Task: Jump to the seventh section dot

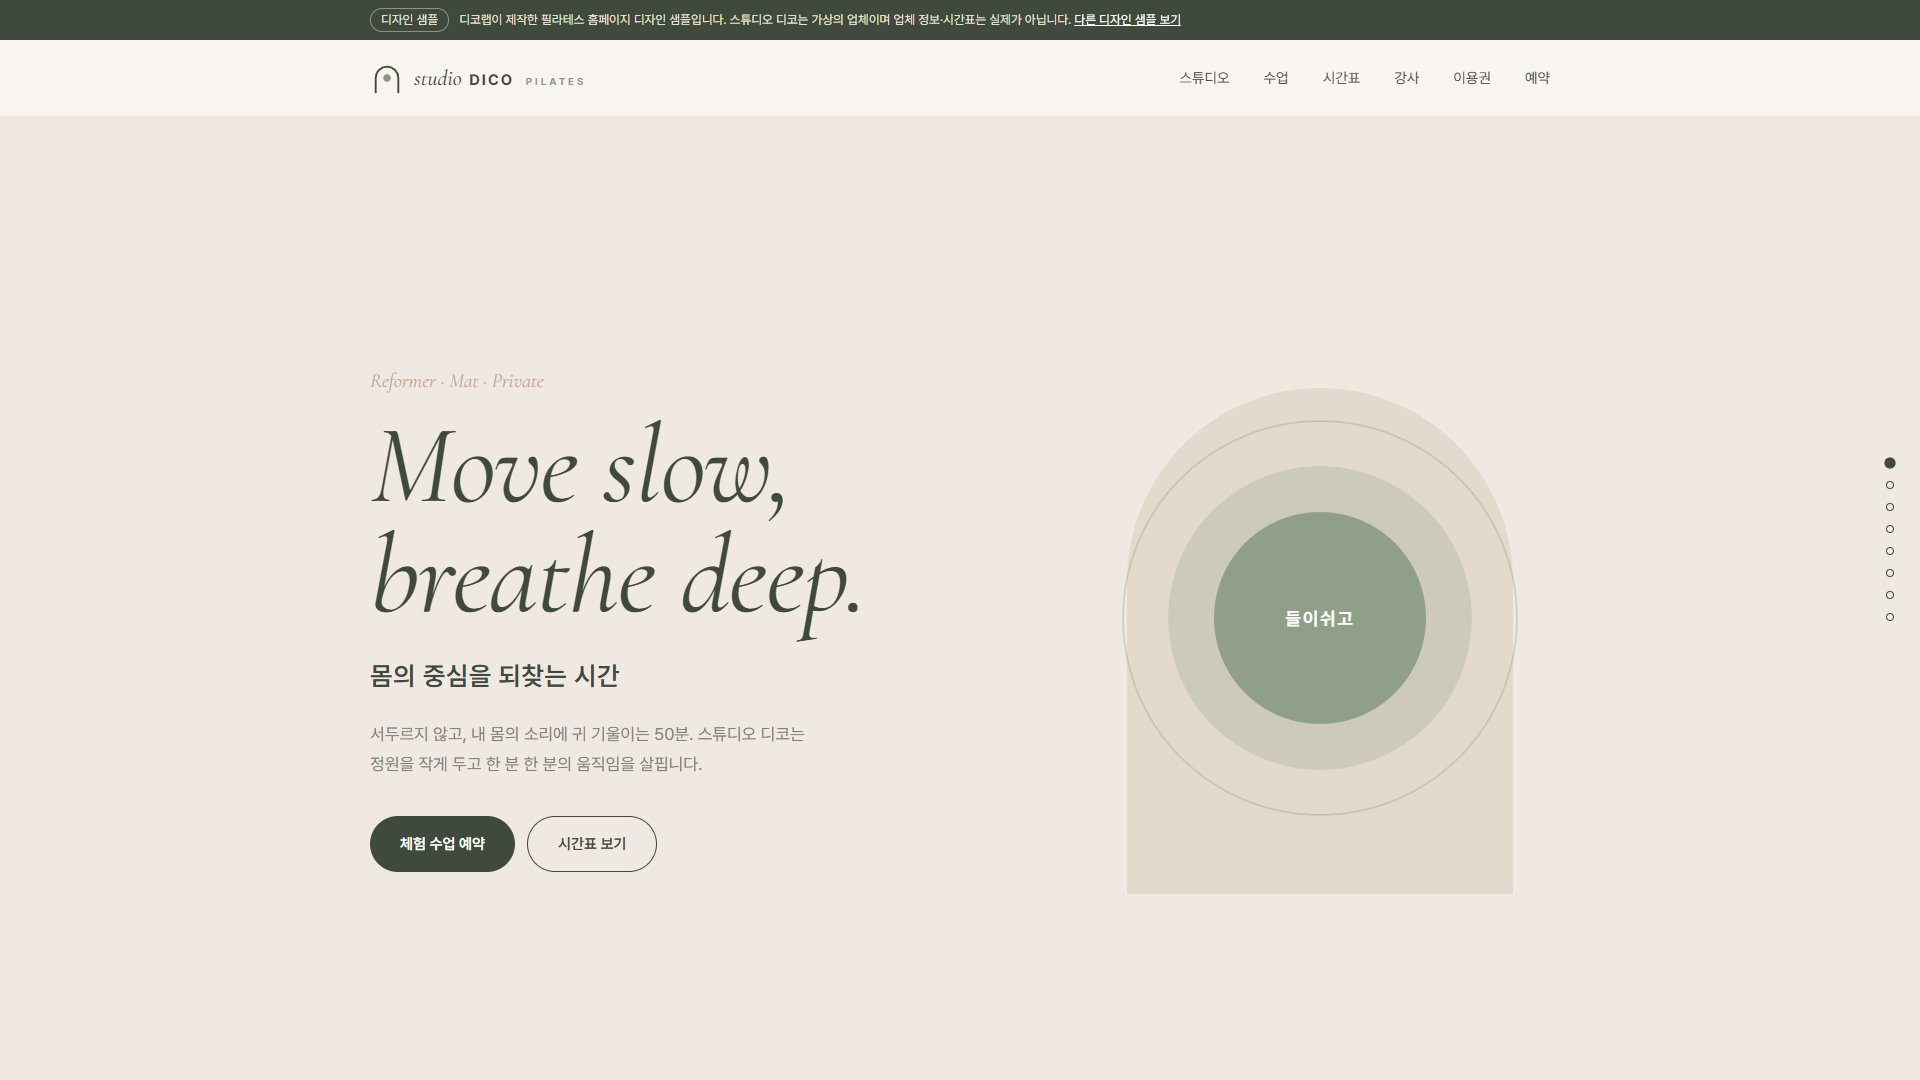Action: coord(1890,595)
